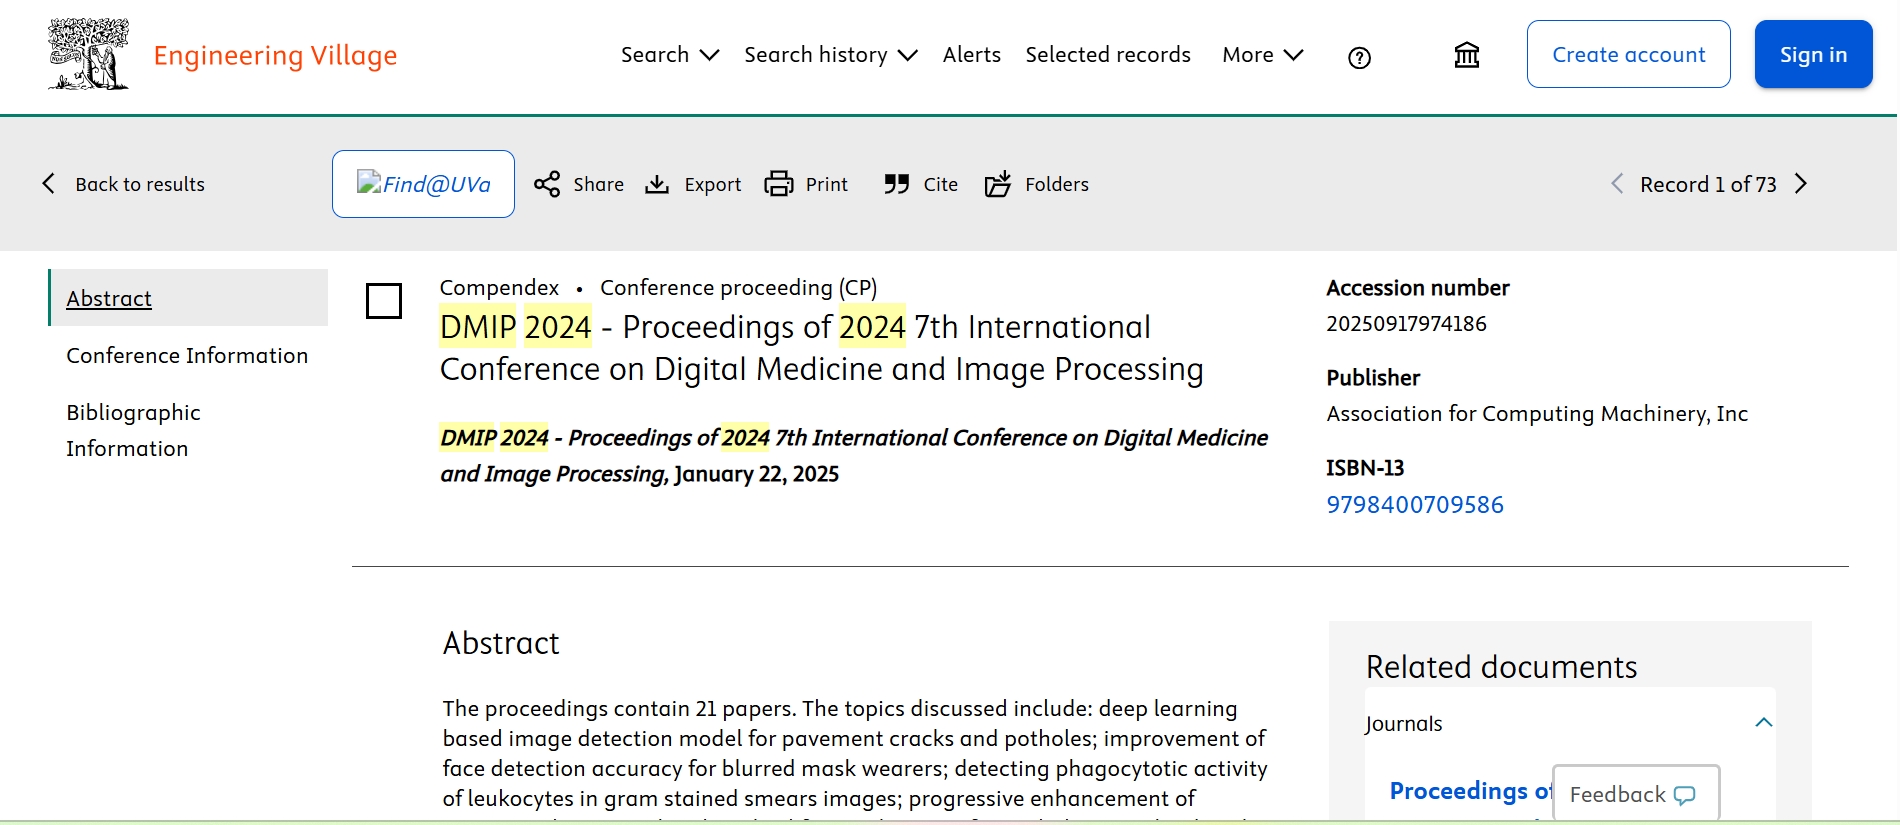Collapse the Journals section chevron
This screenshot has height=825, width=1900.
coord(1764,723)
